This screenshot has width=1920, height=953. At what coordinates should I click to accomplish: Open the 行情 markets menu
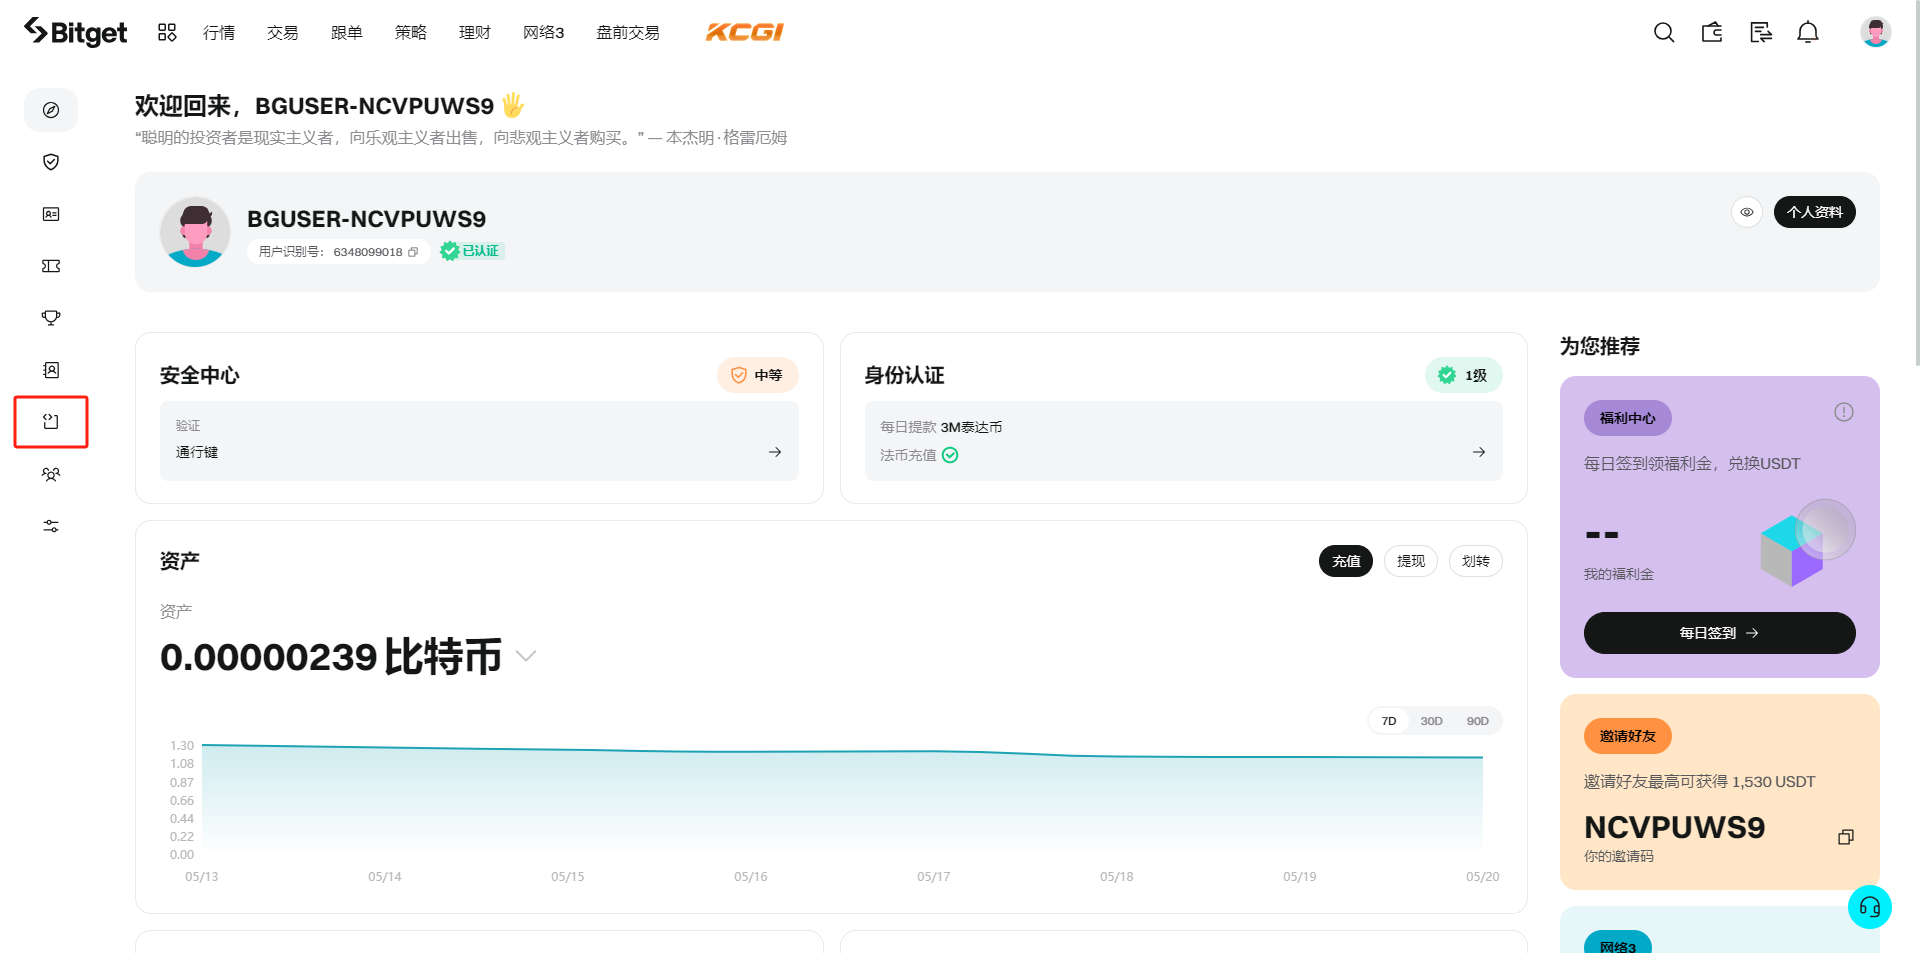pyautogui.click(x=219, y=32)
